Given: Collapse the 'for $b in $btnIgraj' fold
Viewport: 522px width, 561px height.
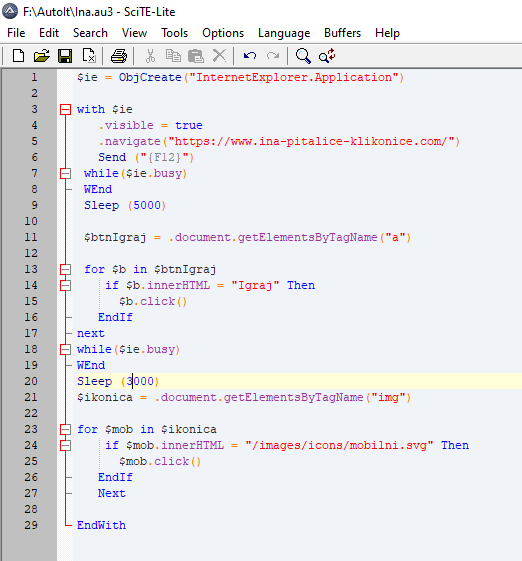Looking at the screenshot, I should 65,269.
